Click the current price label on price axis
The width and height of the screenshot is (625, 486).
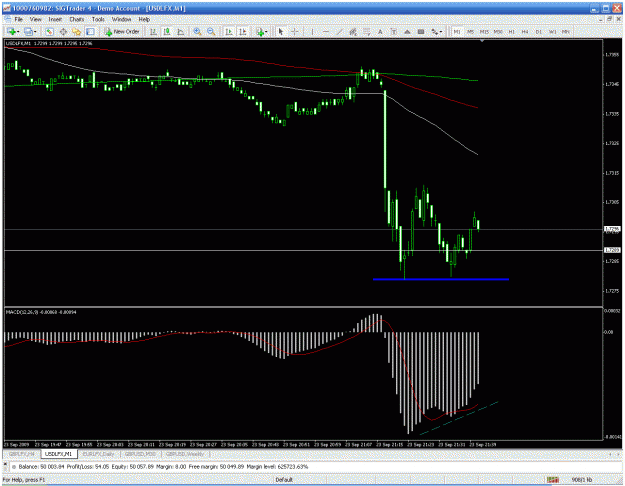click(612, 229)
